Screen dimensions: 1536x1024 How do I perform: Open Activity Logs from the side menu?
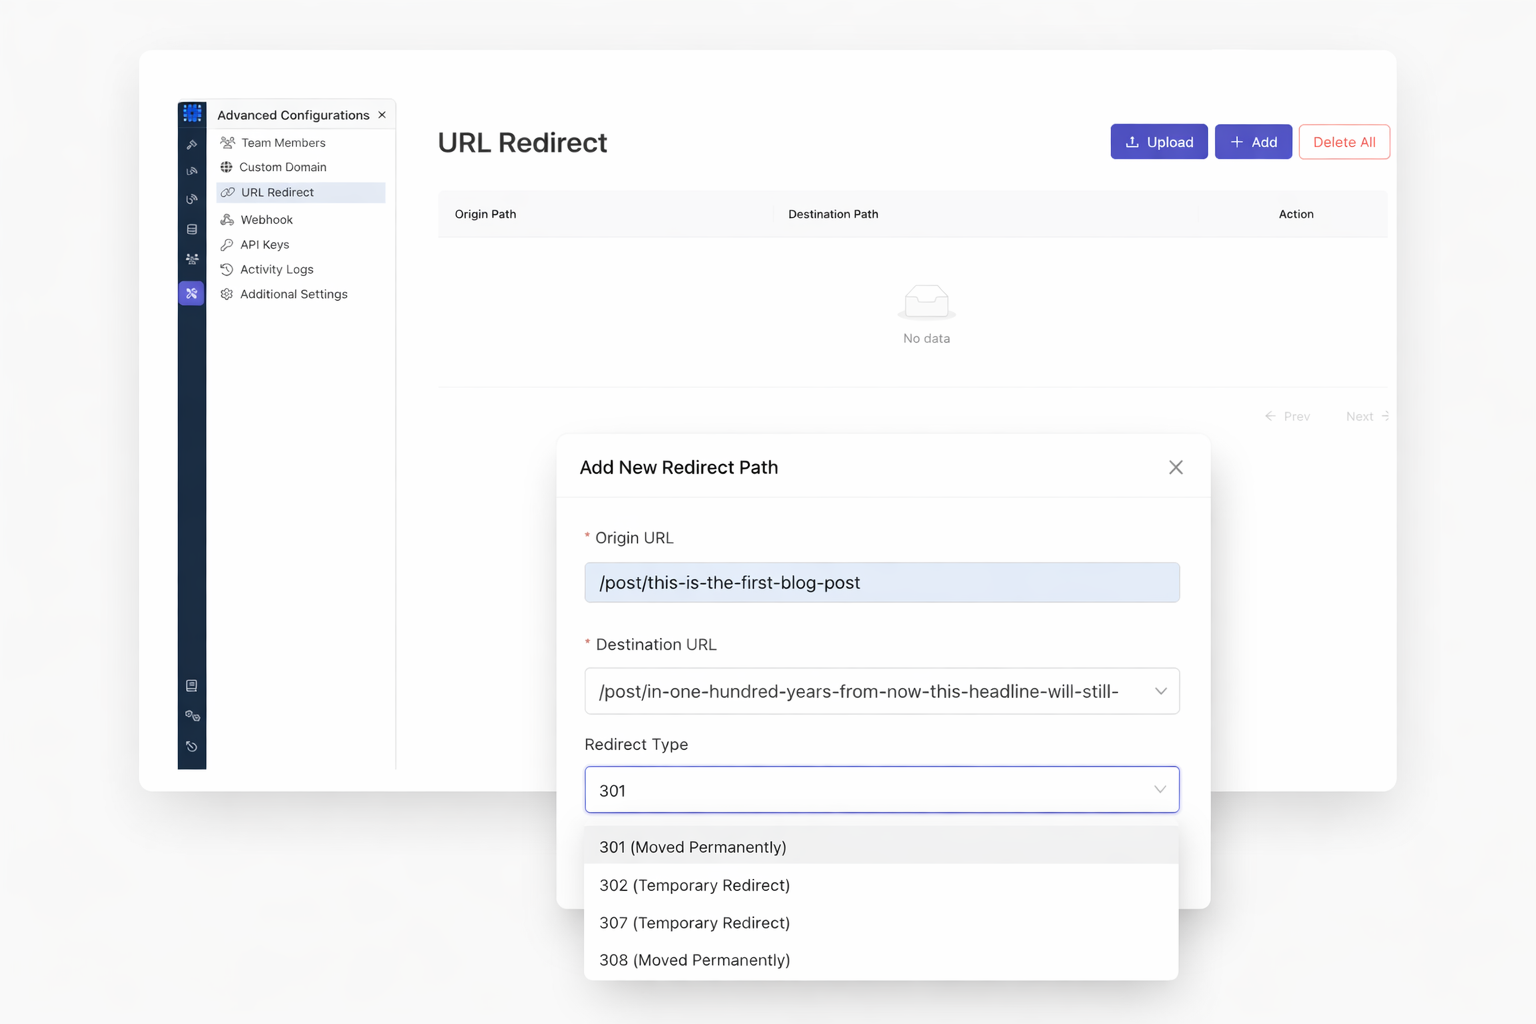pos(276,270)
